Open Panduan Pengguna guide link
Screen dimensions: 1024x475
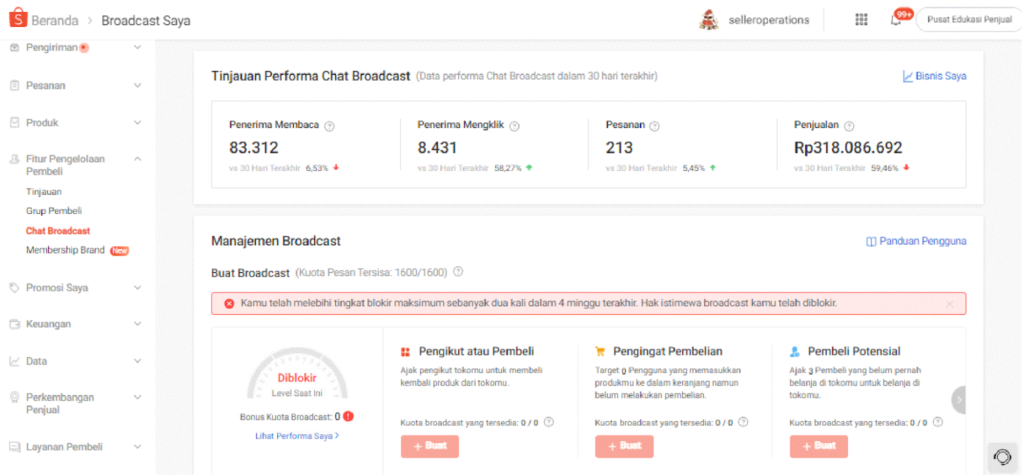tap(916, 241)
